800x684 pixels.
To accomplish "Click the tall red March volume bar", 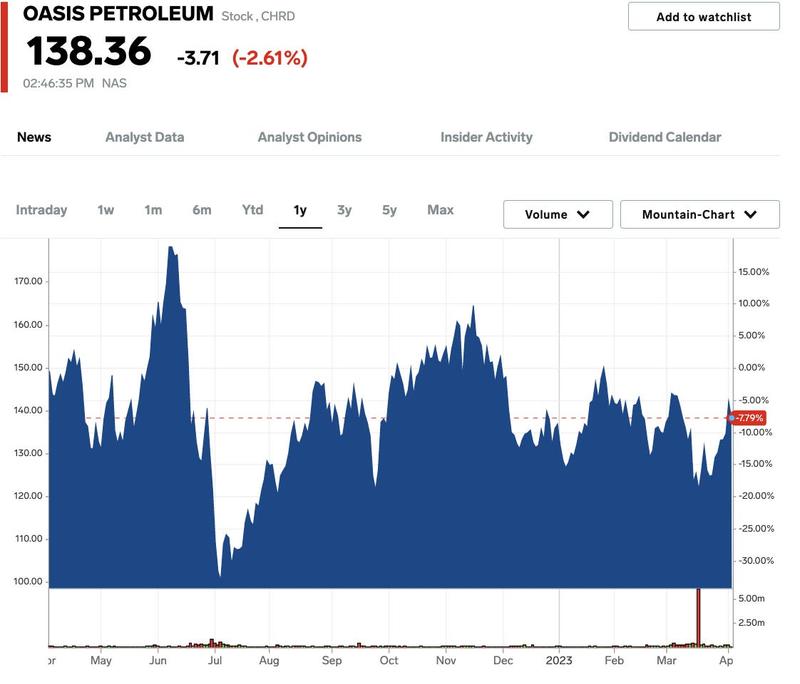I will pos(698,617).
